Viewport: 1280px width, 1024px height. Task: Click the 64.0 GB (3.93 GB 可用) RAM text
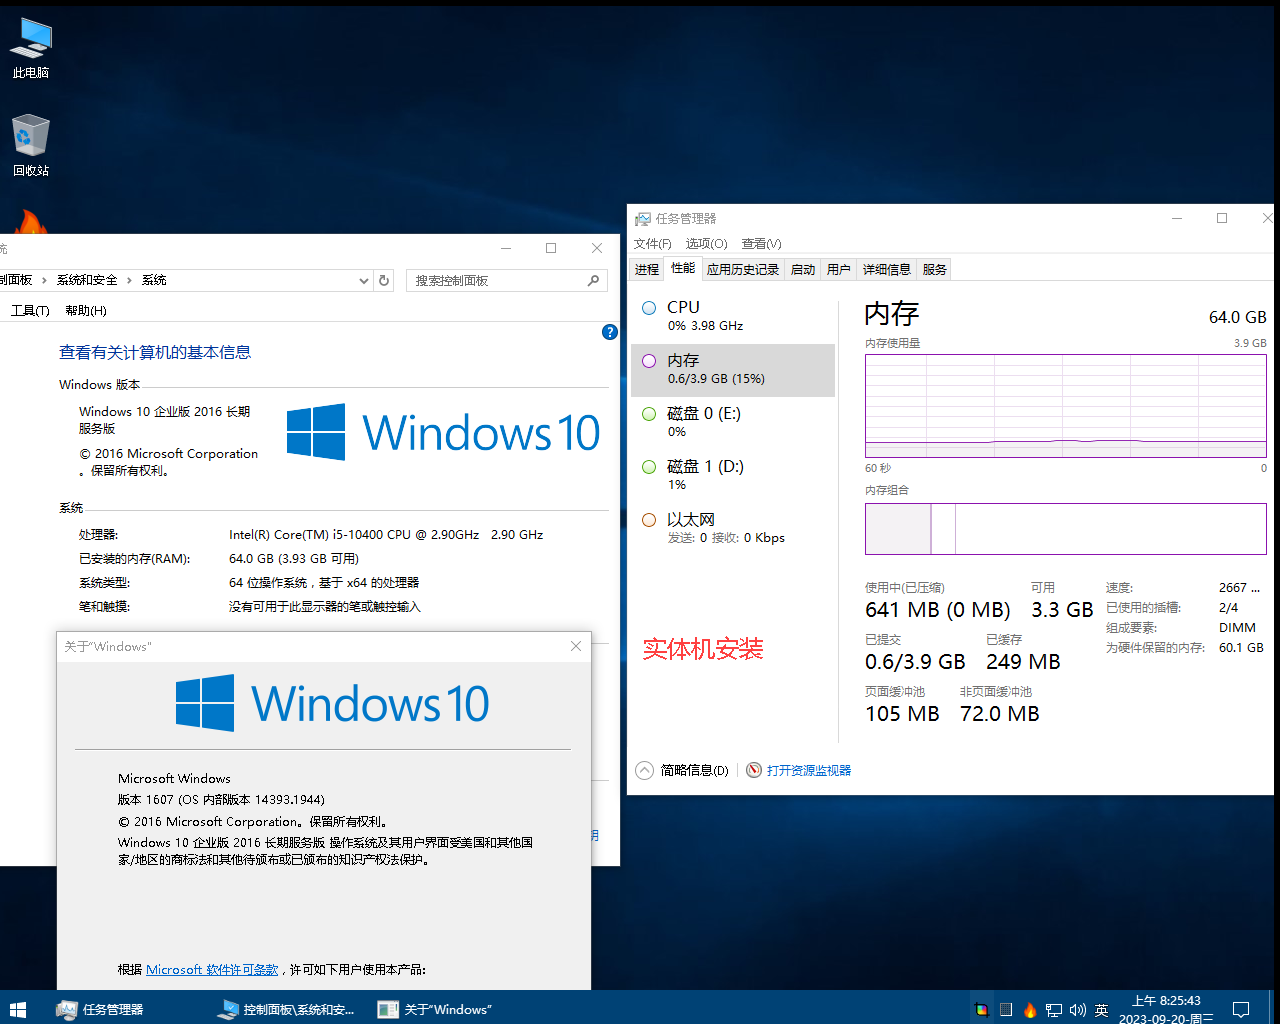point(294,559)
